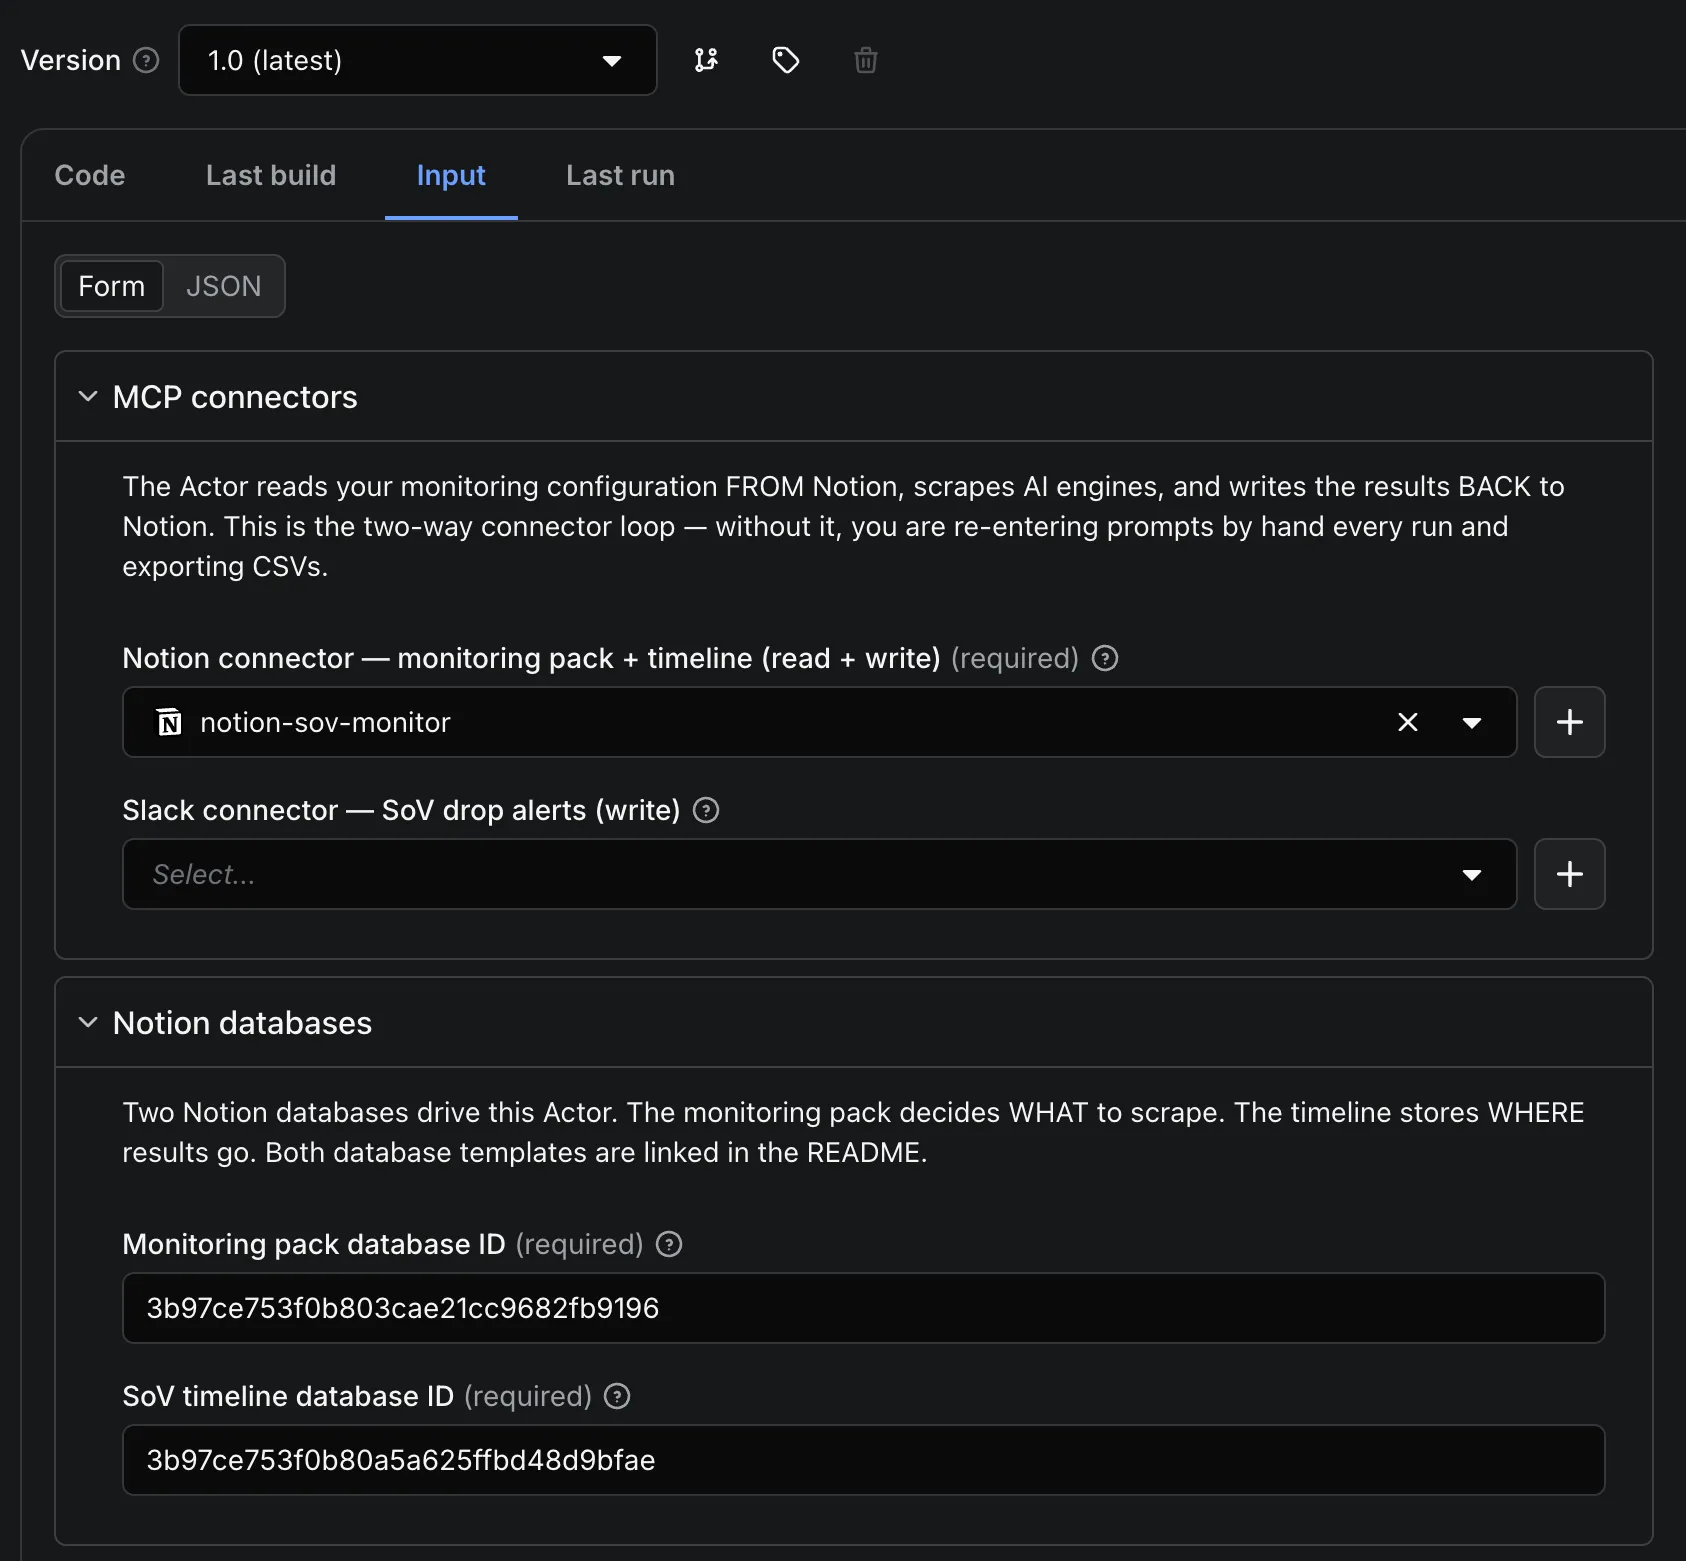Screen dimensions: 1686x1561
Task: Click the notion-sov-monitor selected value text
Action: [325, 722]
